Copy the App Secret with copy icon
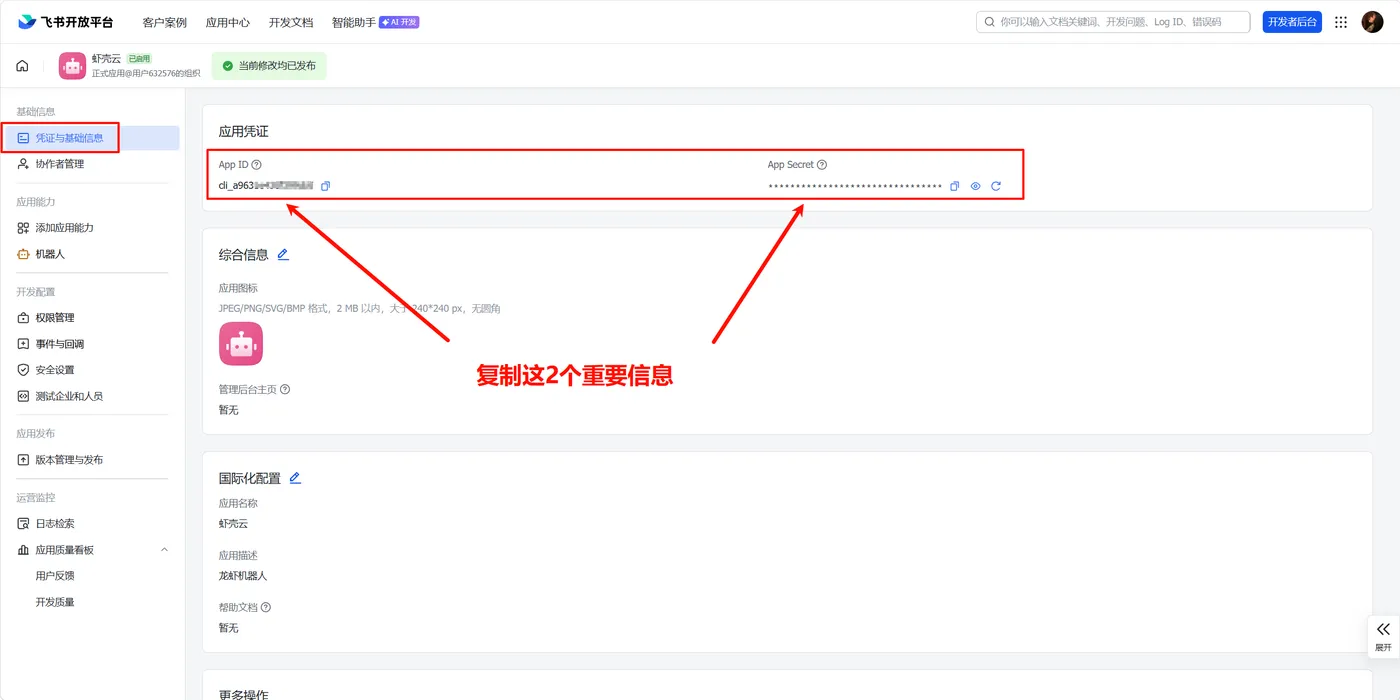 pyautogui.click(x=954, y=186)
